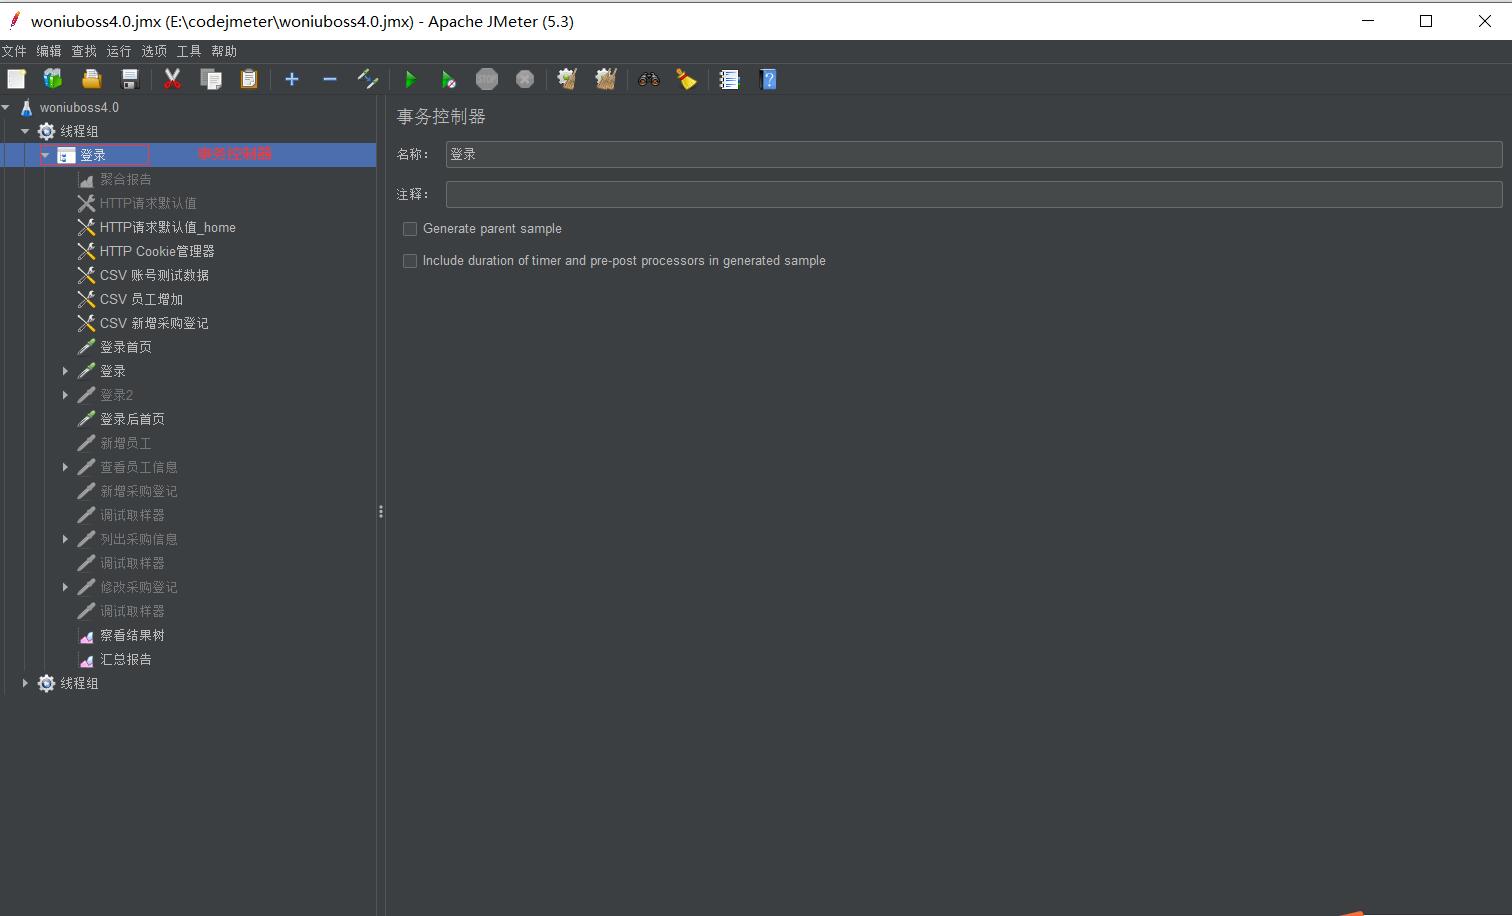Select the 察看结果树 listener
1512x916 pixels.
132,635
